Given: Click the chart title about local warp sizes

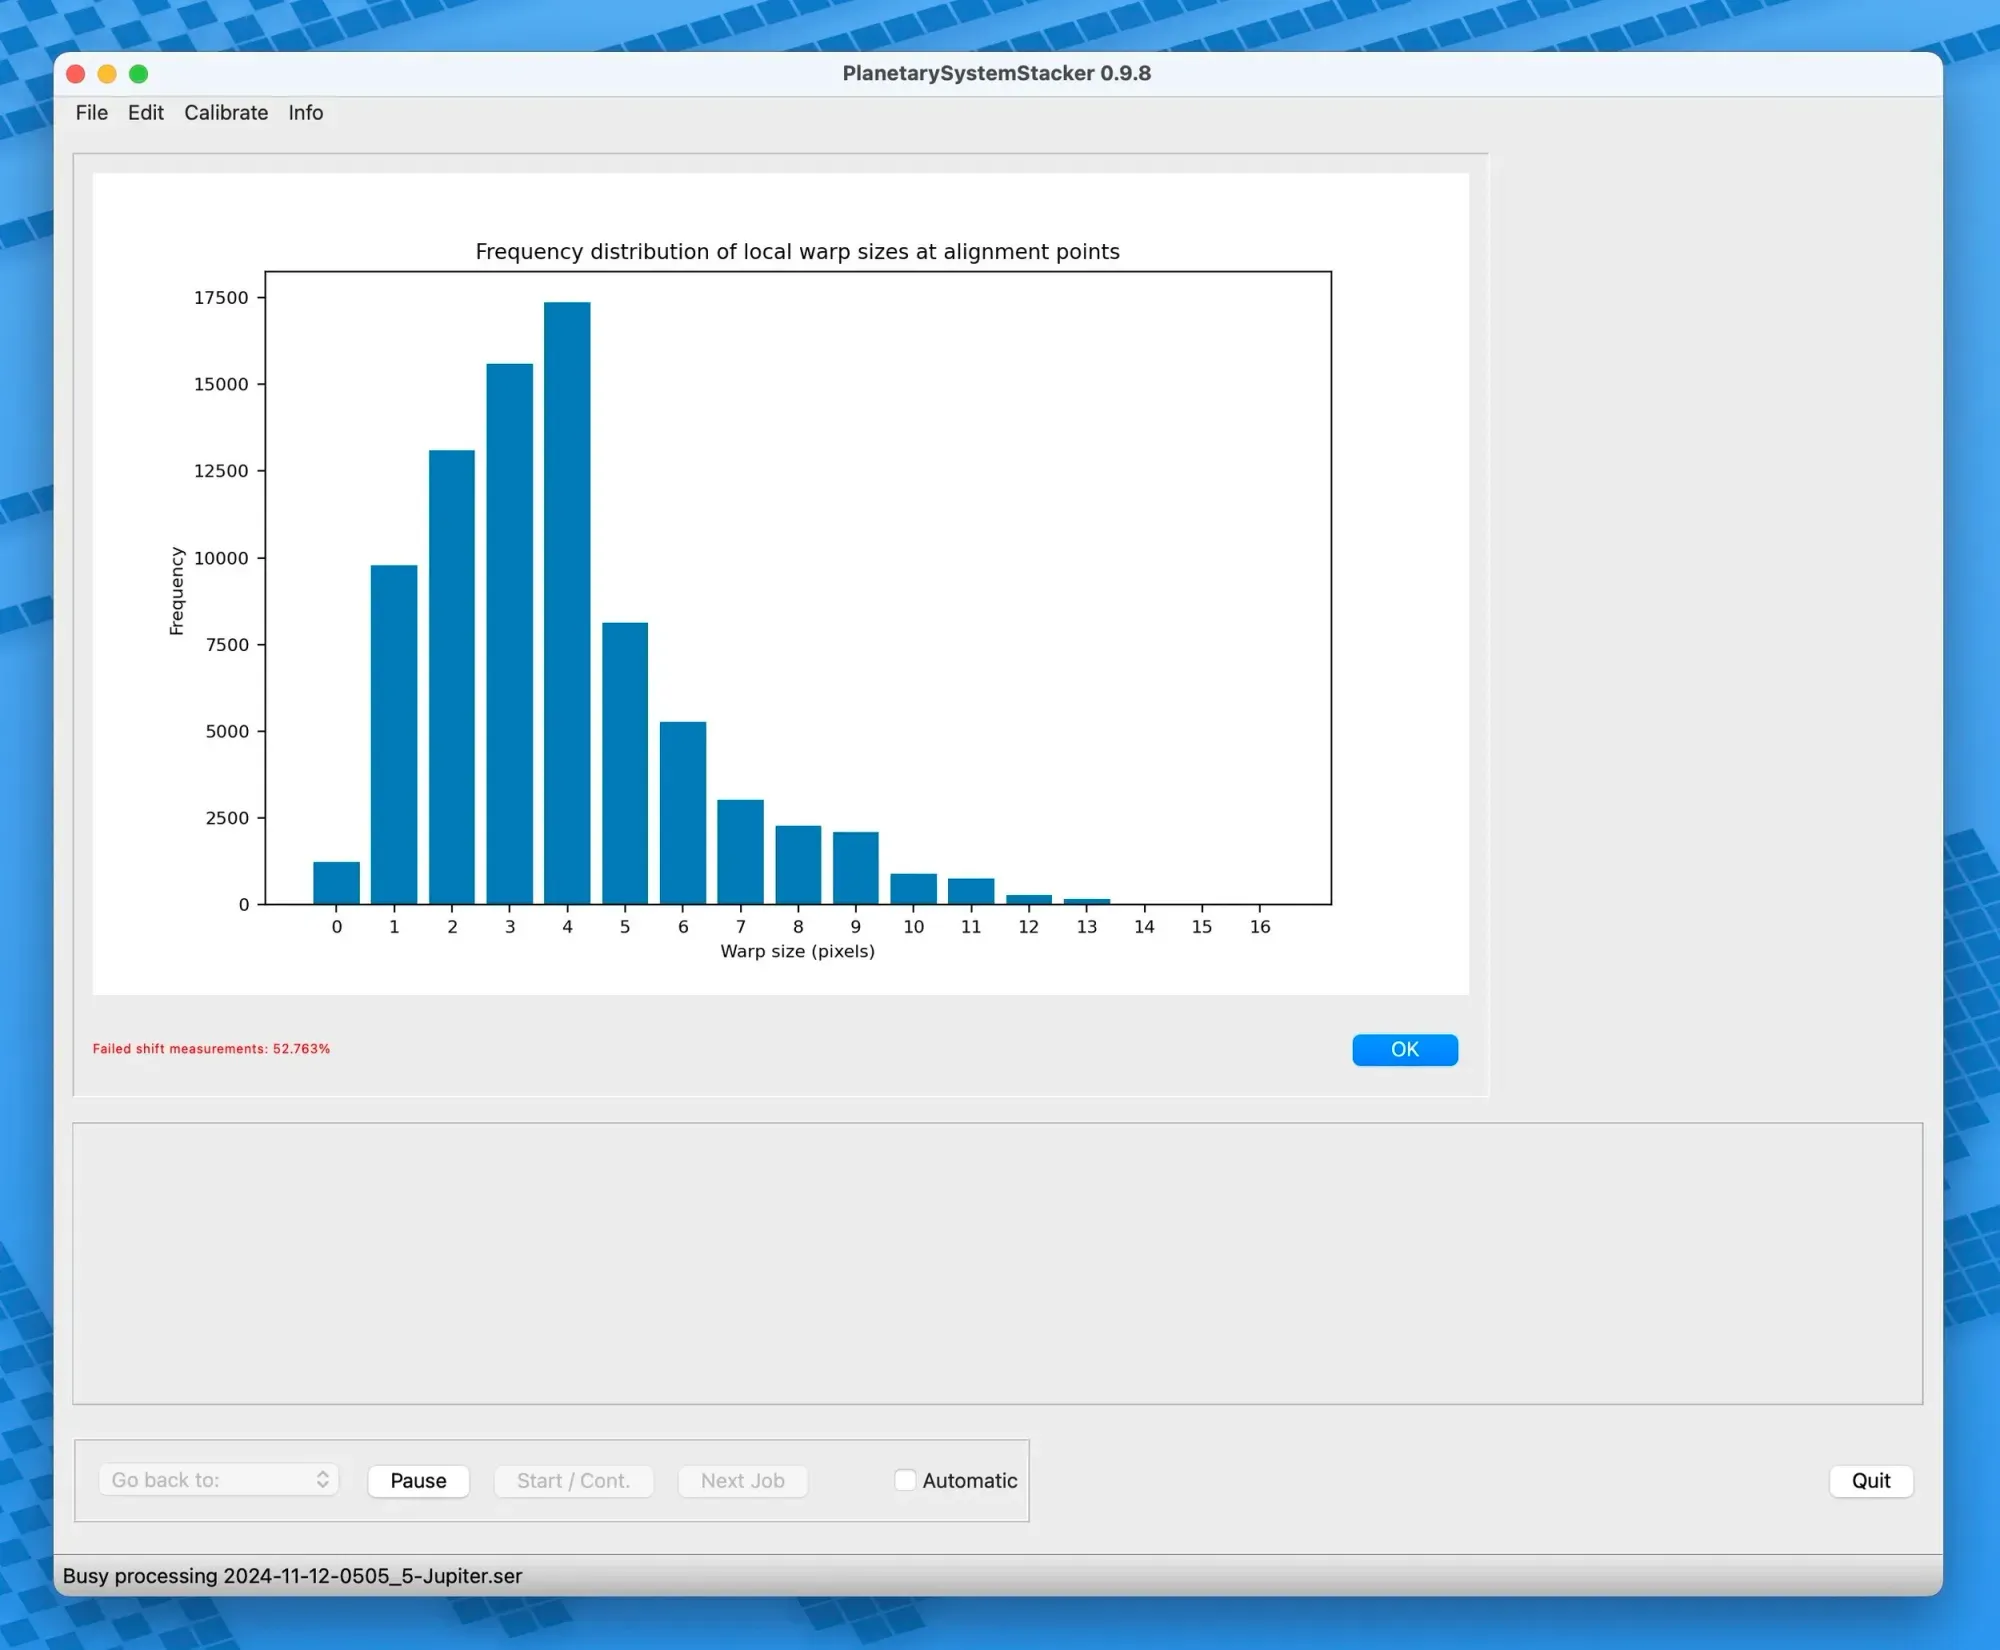Looking at the screenshot, I should [x=797, y=252].
